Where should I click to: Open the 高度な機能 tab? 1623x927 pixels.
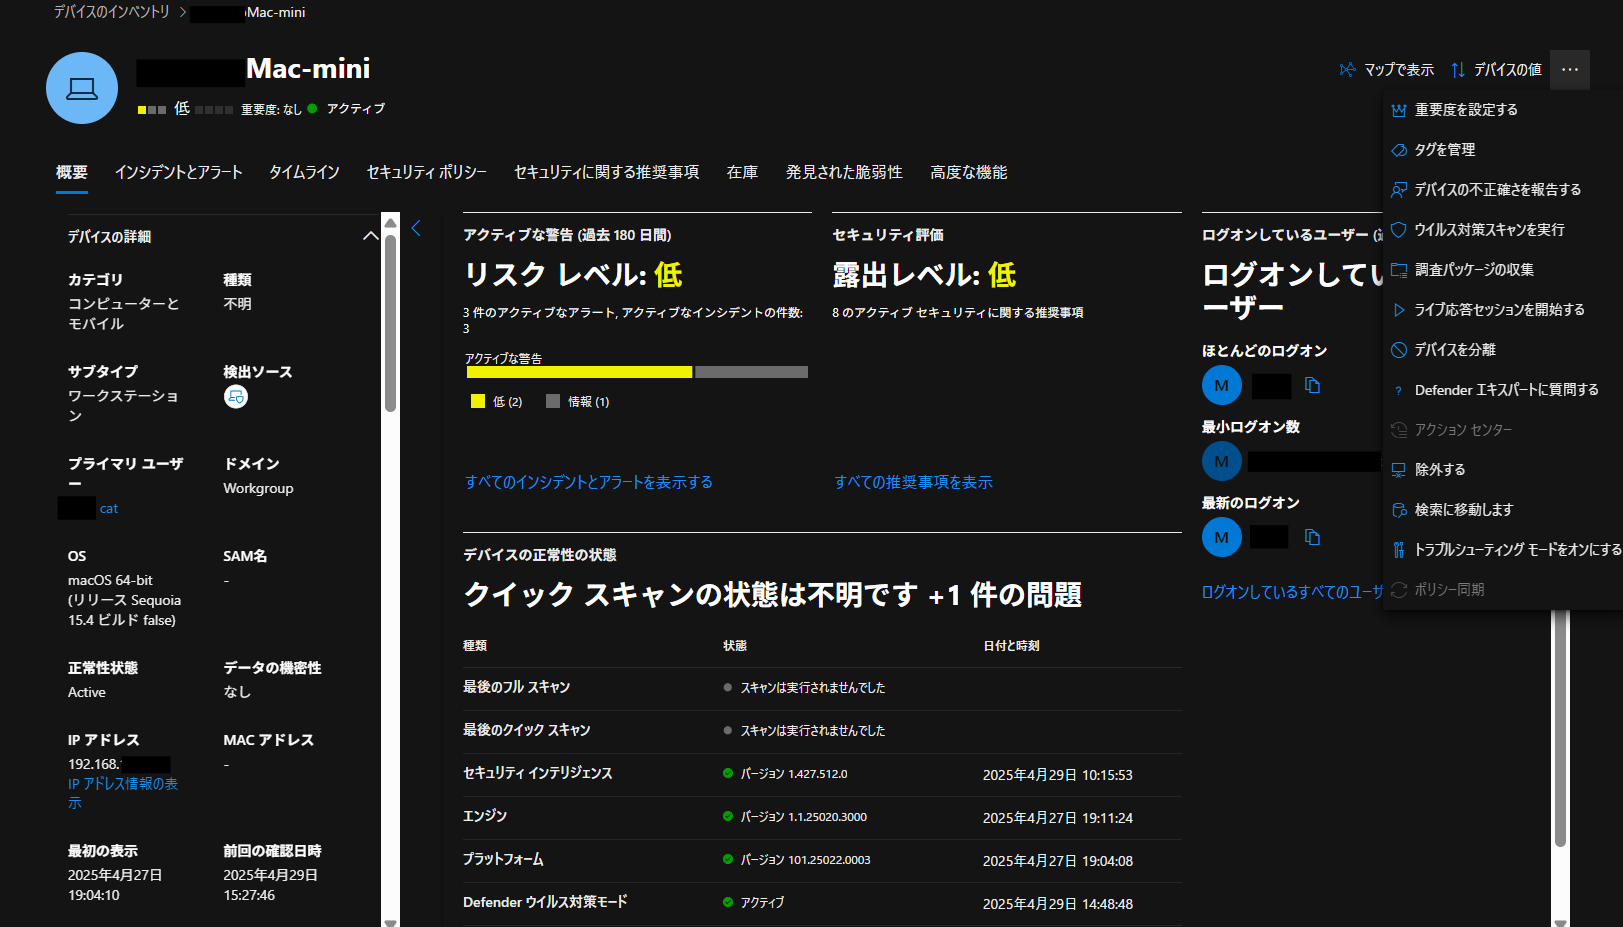tap(969, 173)
